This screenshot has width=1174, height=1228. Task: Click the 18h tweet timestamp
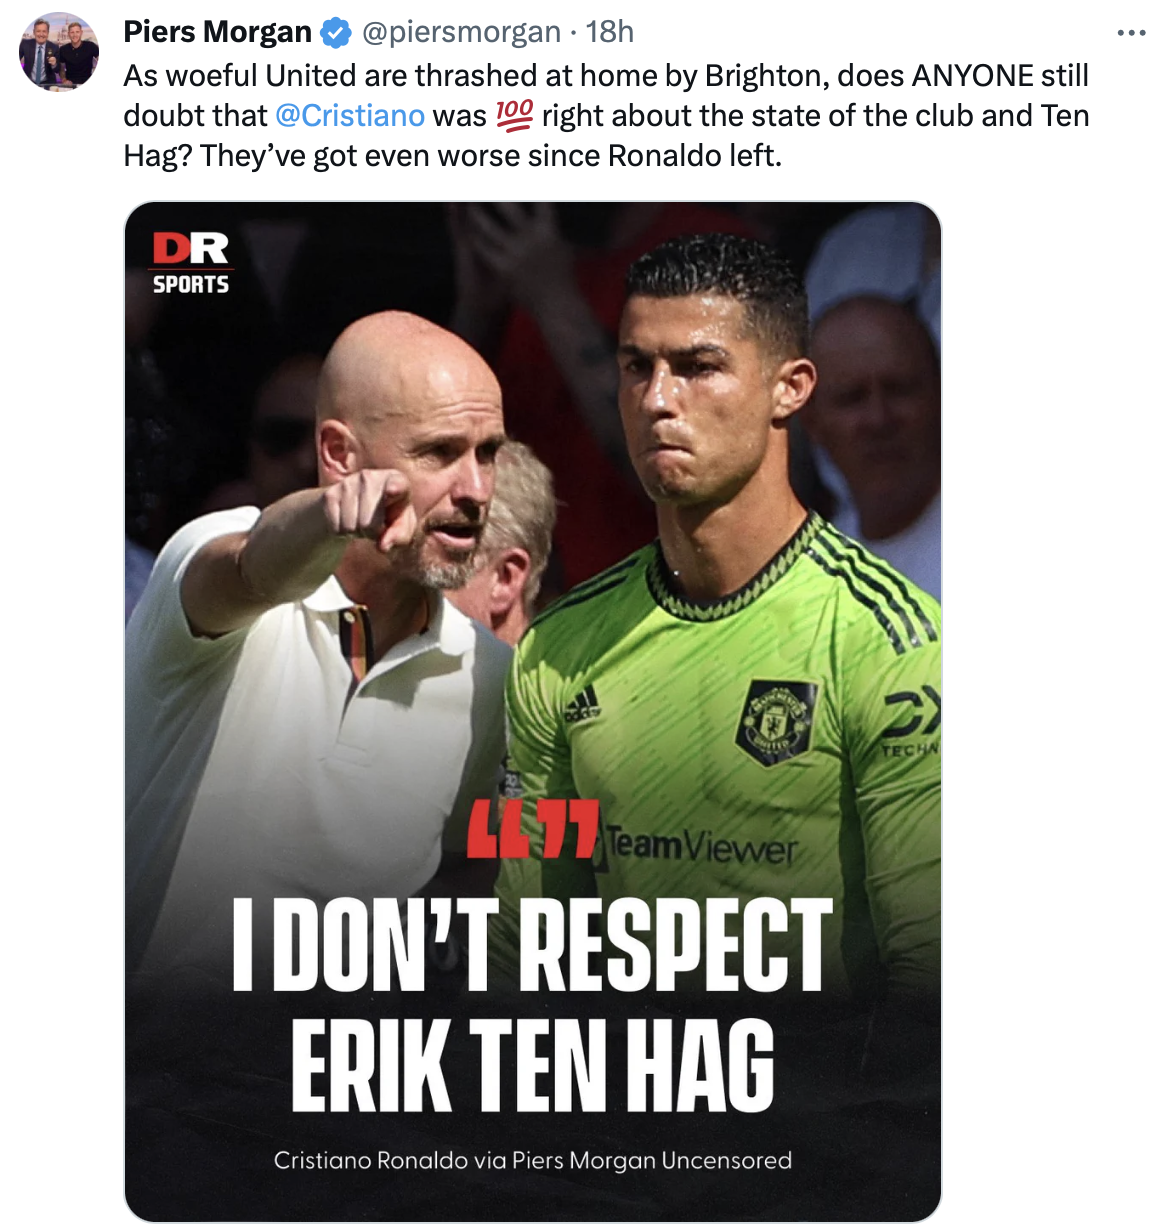[x=610, y=32]
